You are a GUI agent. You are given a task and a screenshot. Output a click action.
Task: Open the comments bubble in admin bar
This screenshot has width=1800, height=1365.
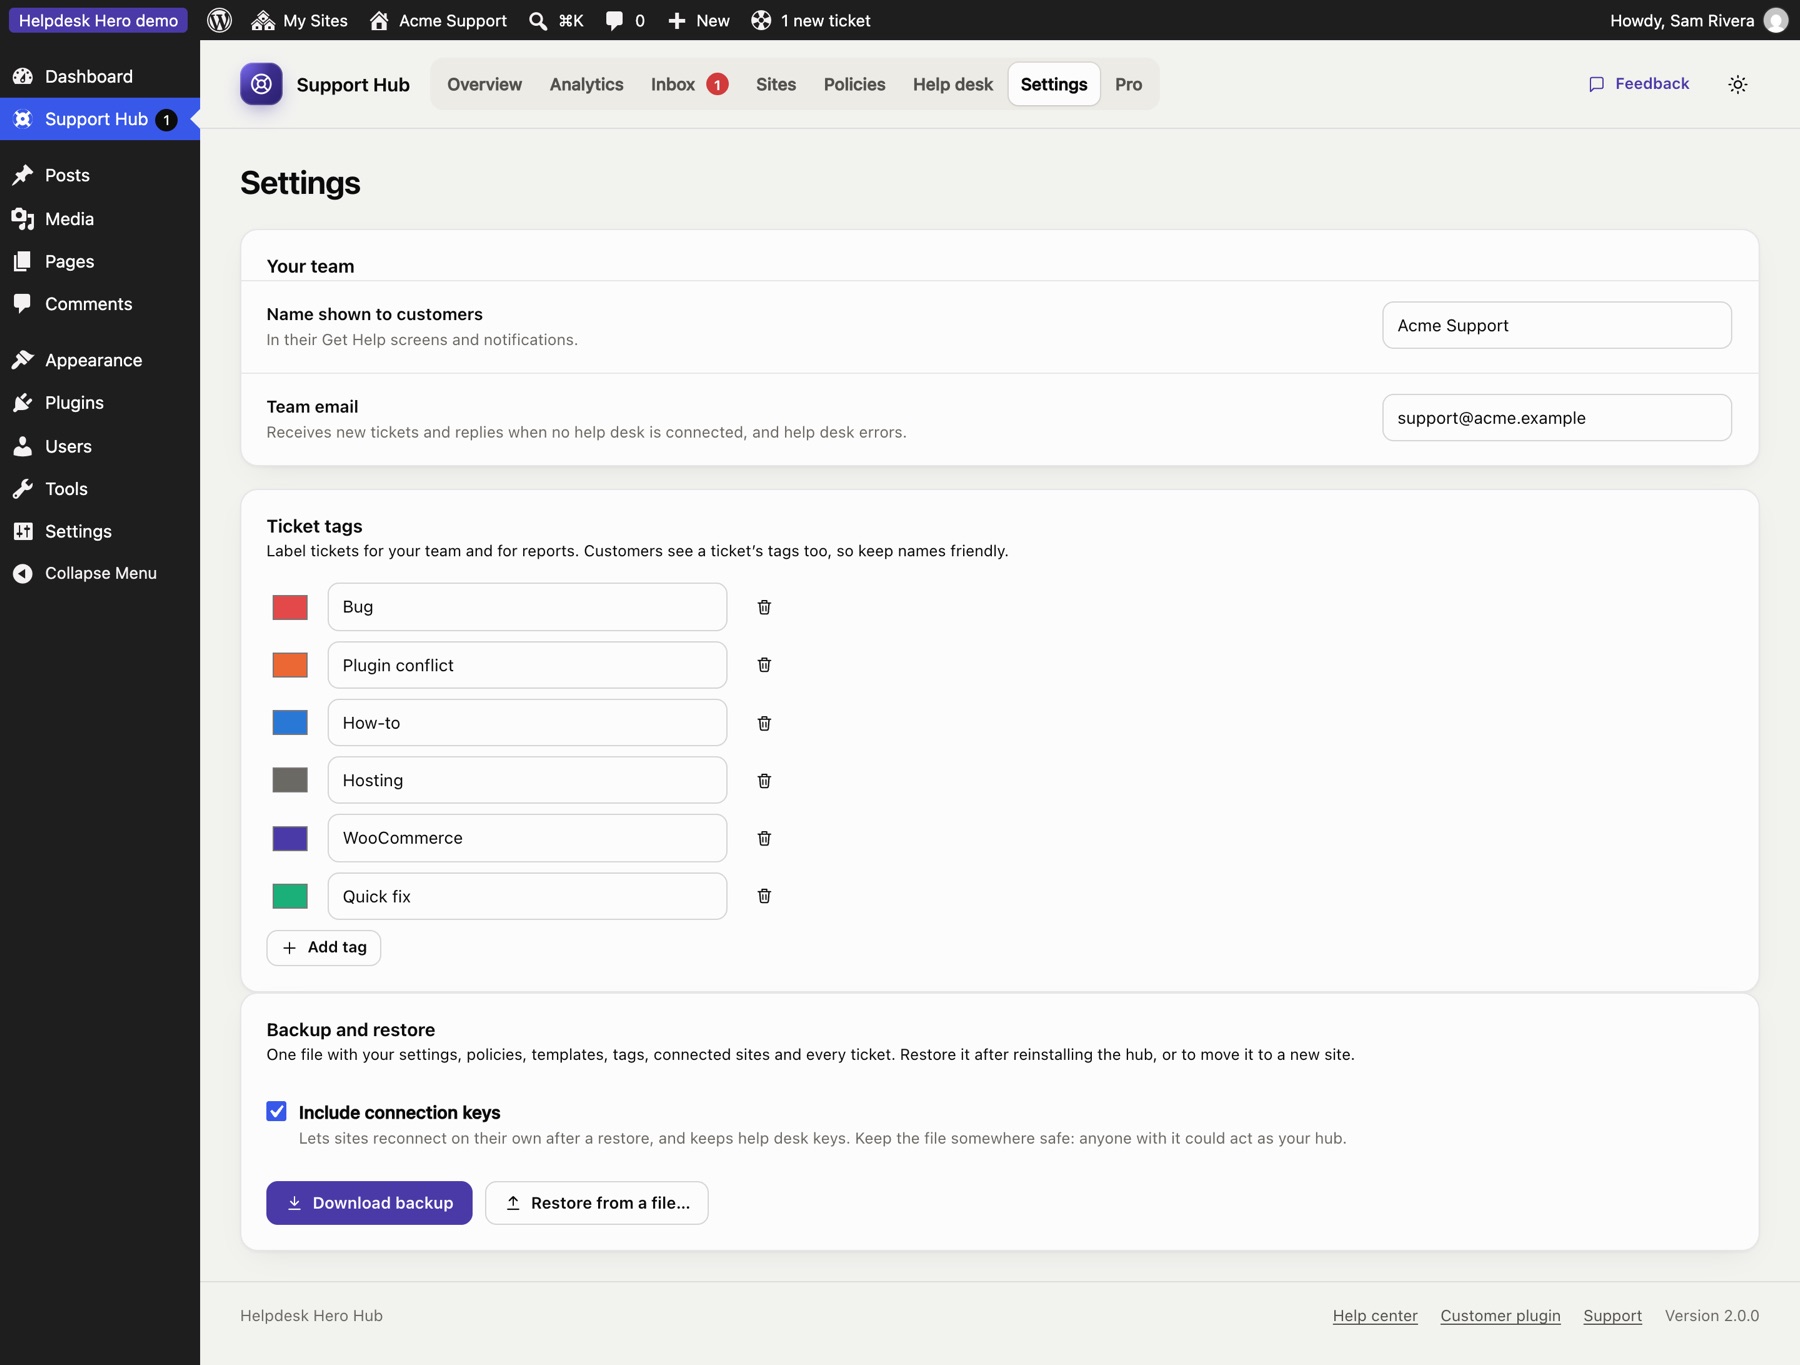point(625,20)
